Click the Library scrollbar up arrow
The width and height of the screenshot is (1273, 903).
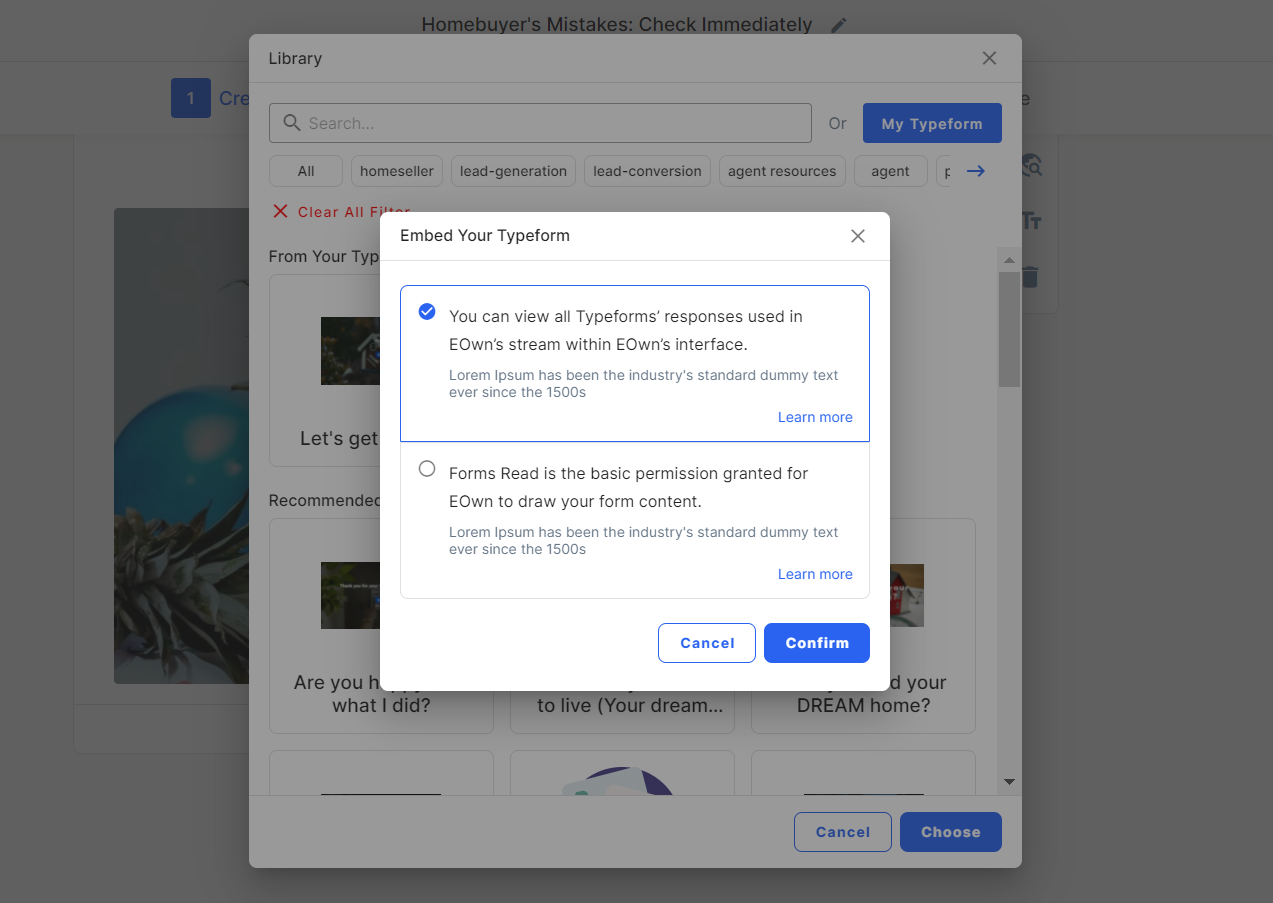tap(1009, 260)
